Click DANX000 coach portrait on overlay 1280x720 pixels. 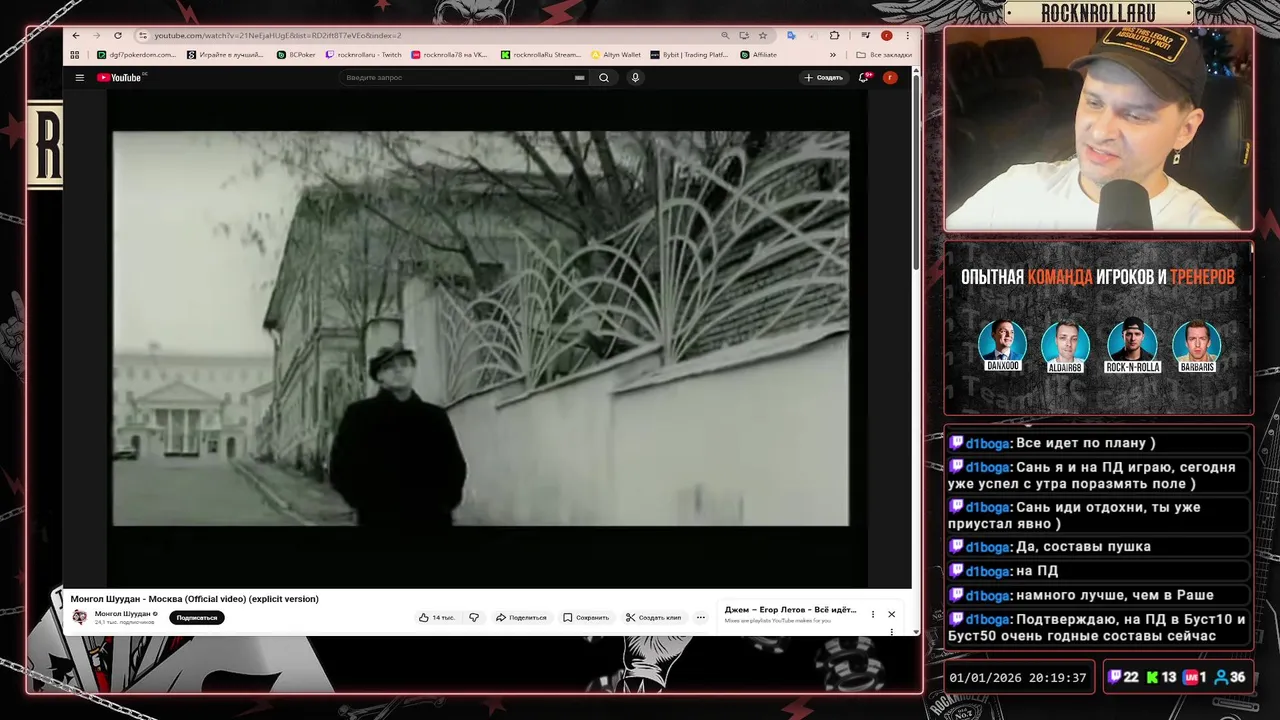pos(1002,346)
